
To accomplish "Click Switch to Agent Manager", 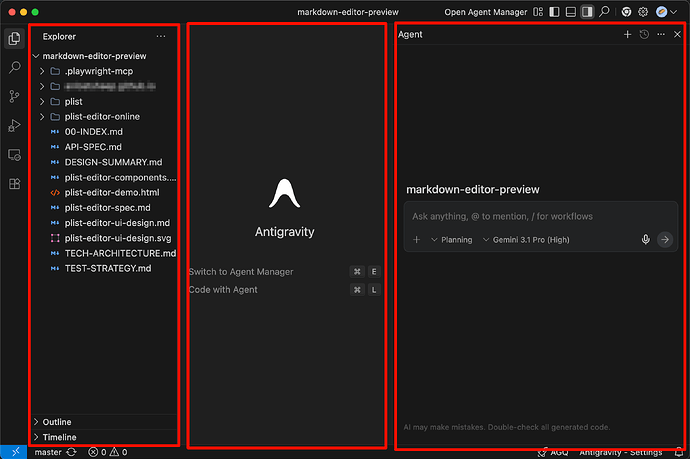I will click(241, 272).
